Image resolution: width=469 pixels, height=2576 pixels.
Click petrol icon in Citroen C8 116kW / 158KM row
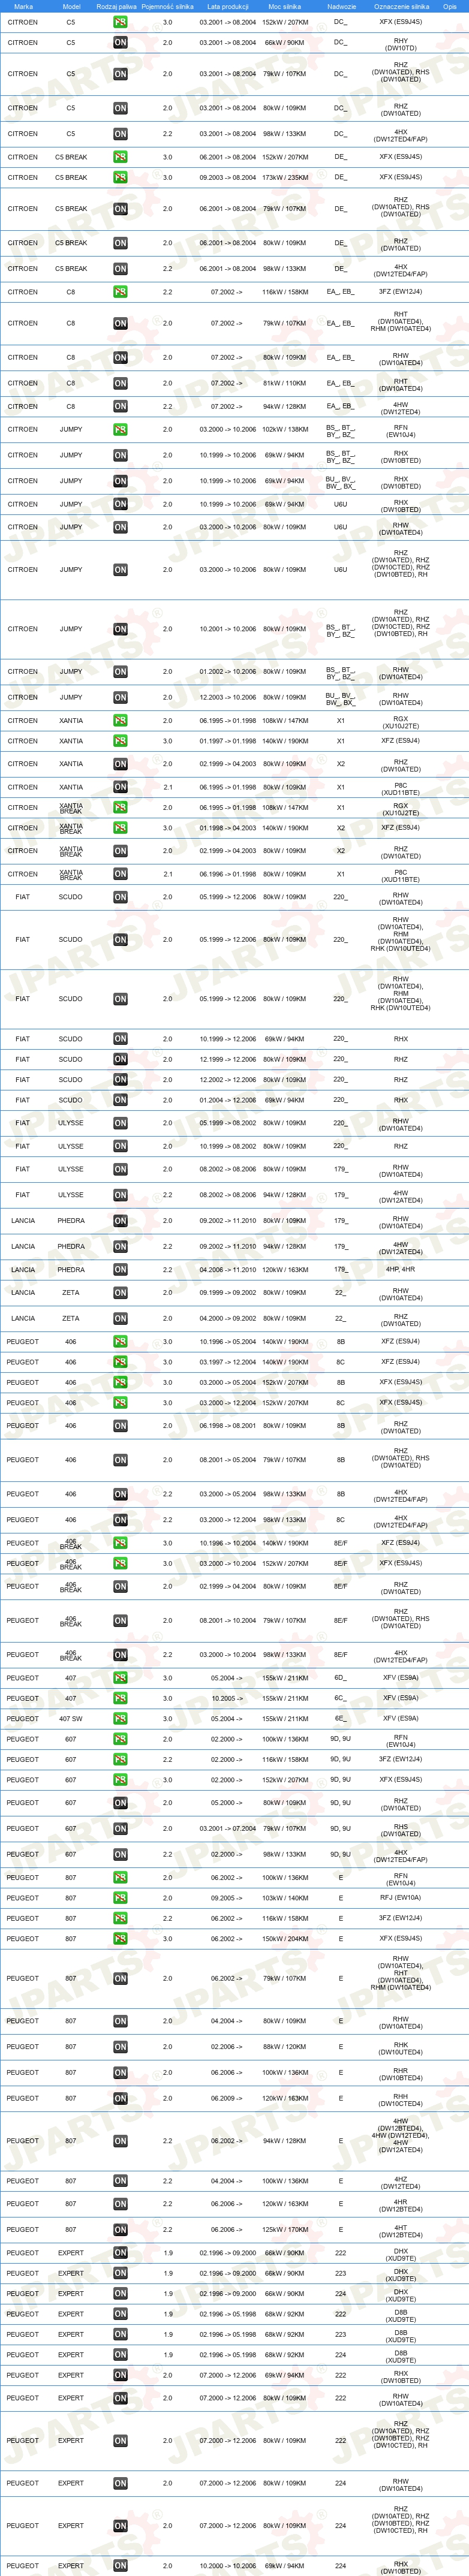tap(120, 292)
